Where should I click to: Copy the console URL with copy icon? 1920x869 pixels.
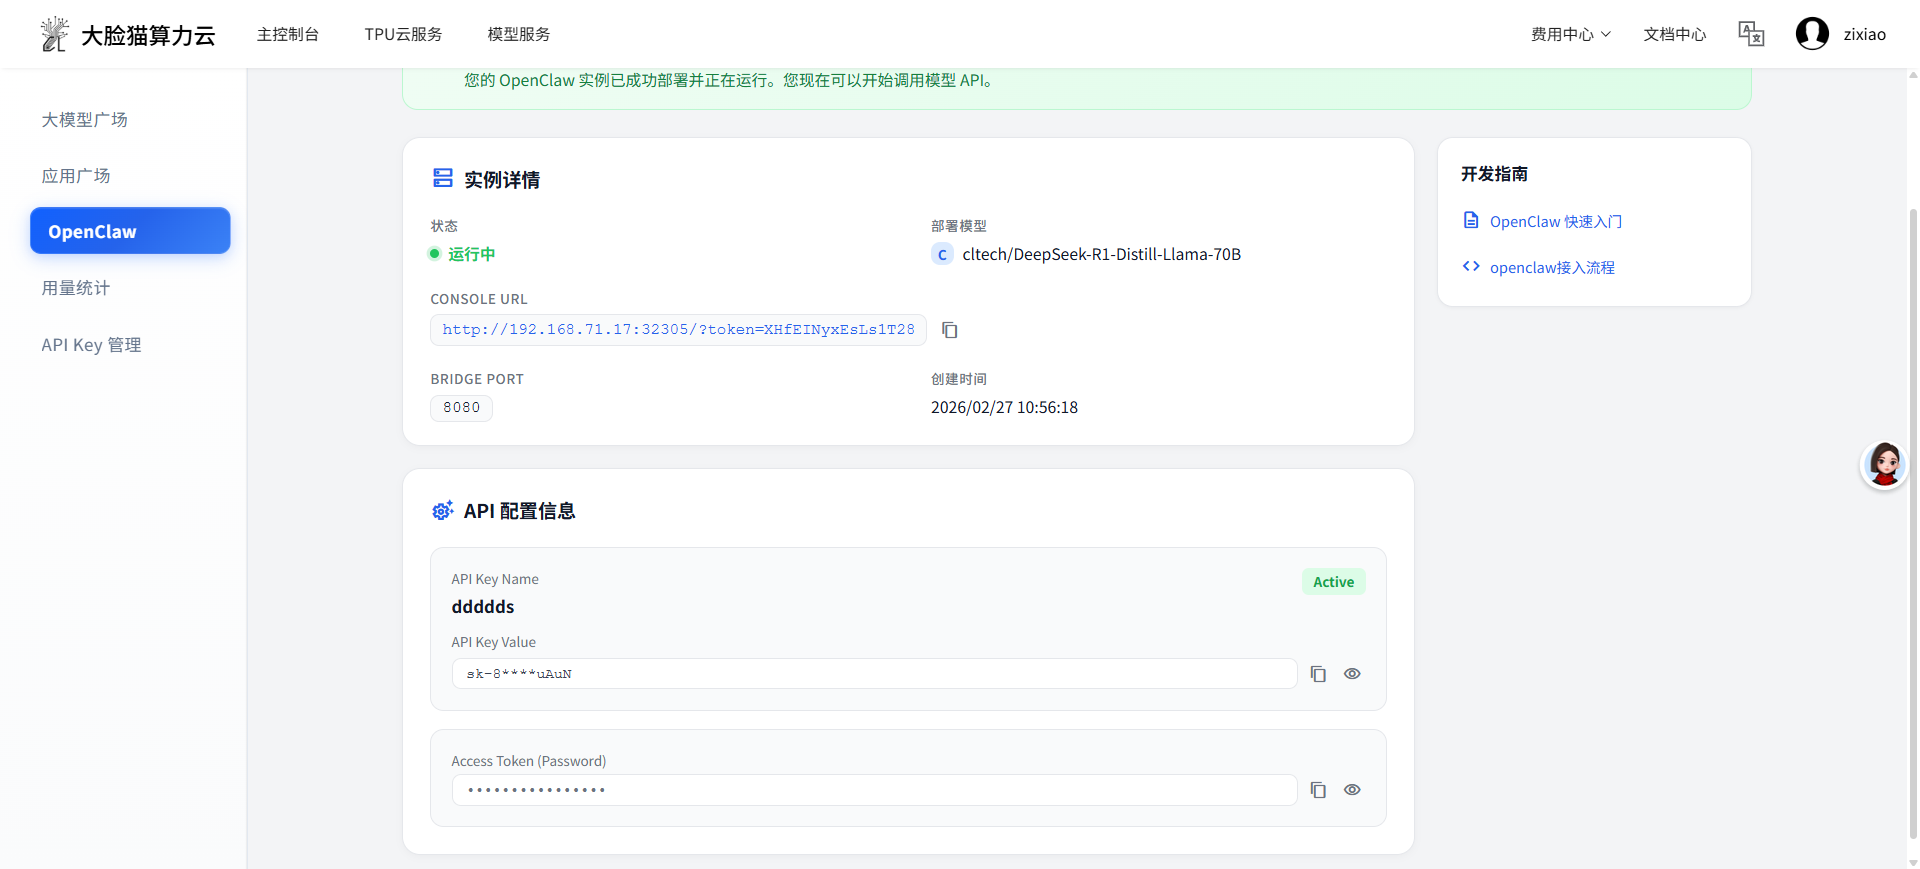tap(950, 330)
